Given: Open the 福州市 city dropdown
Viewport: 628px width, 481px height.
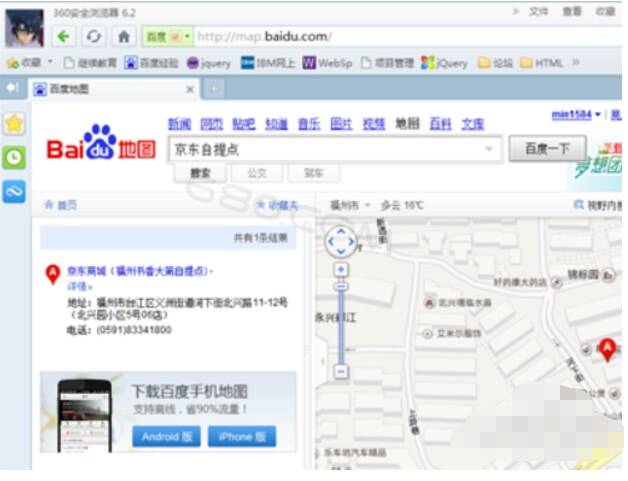Looking at the screenshot, I should 350,205.
